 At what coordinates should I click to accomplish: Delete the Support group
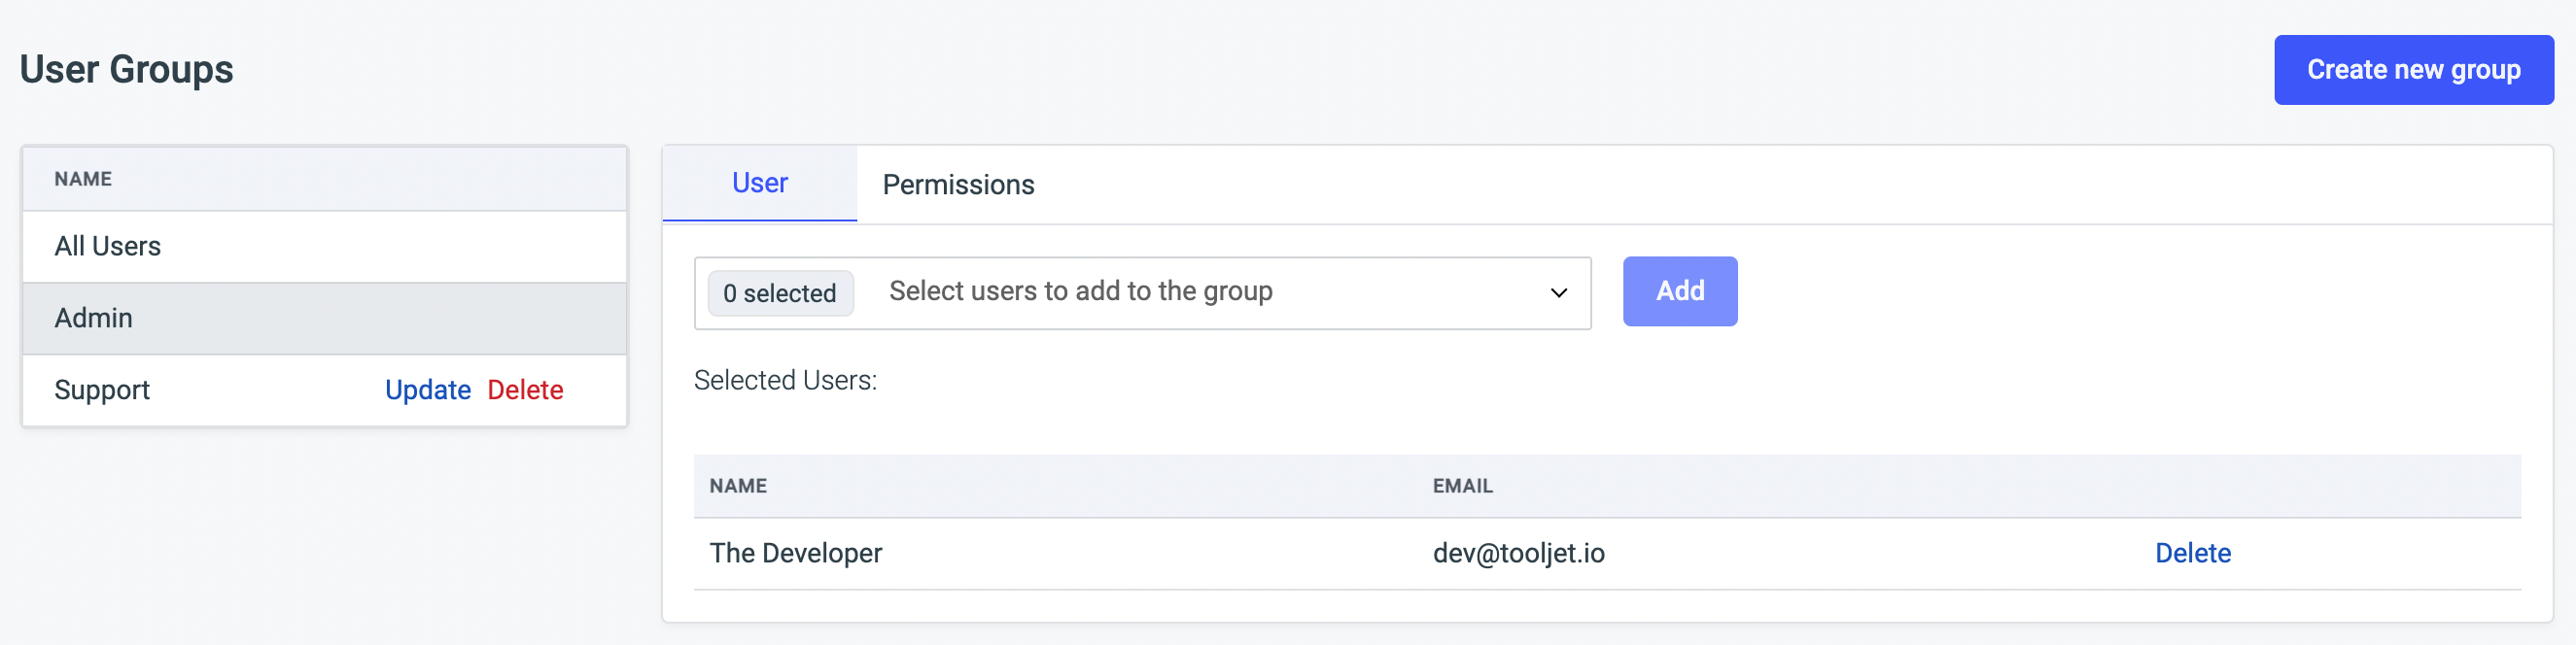525,390
